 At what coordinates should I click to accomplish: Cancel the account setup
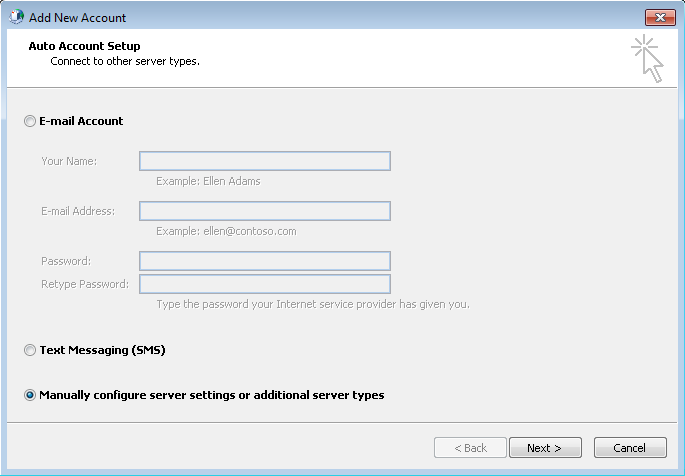coord(630,448)
